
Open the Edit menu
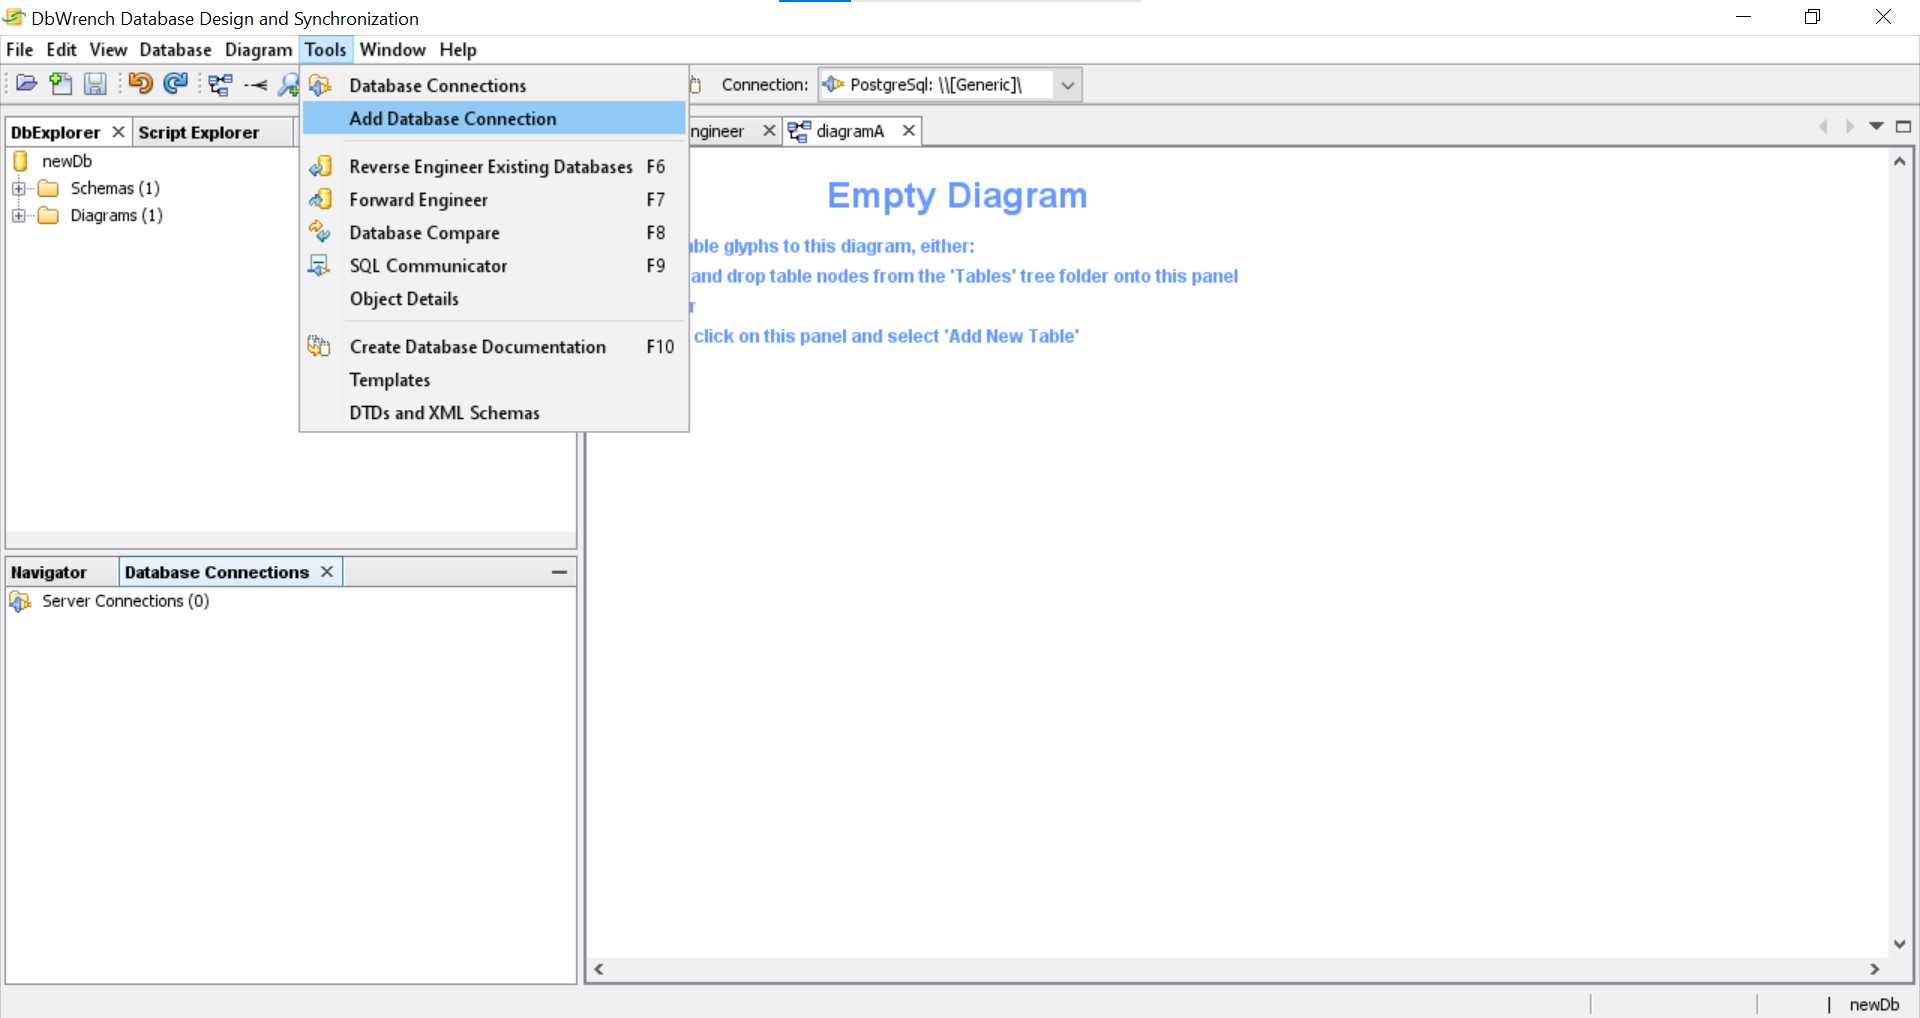pyautogui.click(x=62, y=49)
